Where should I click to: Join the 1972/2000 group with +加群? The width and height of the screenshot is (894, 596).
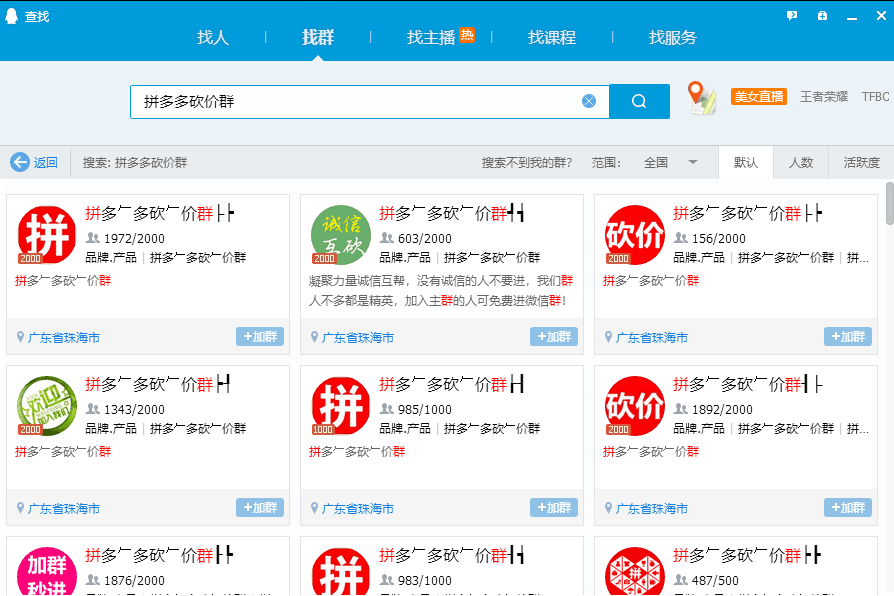(260, 336)
